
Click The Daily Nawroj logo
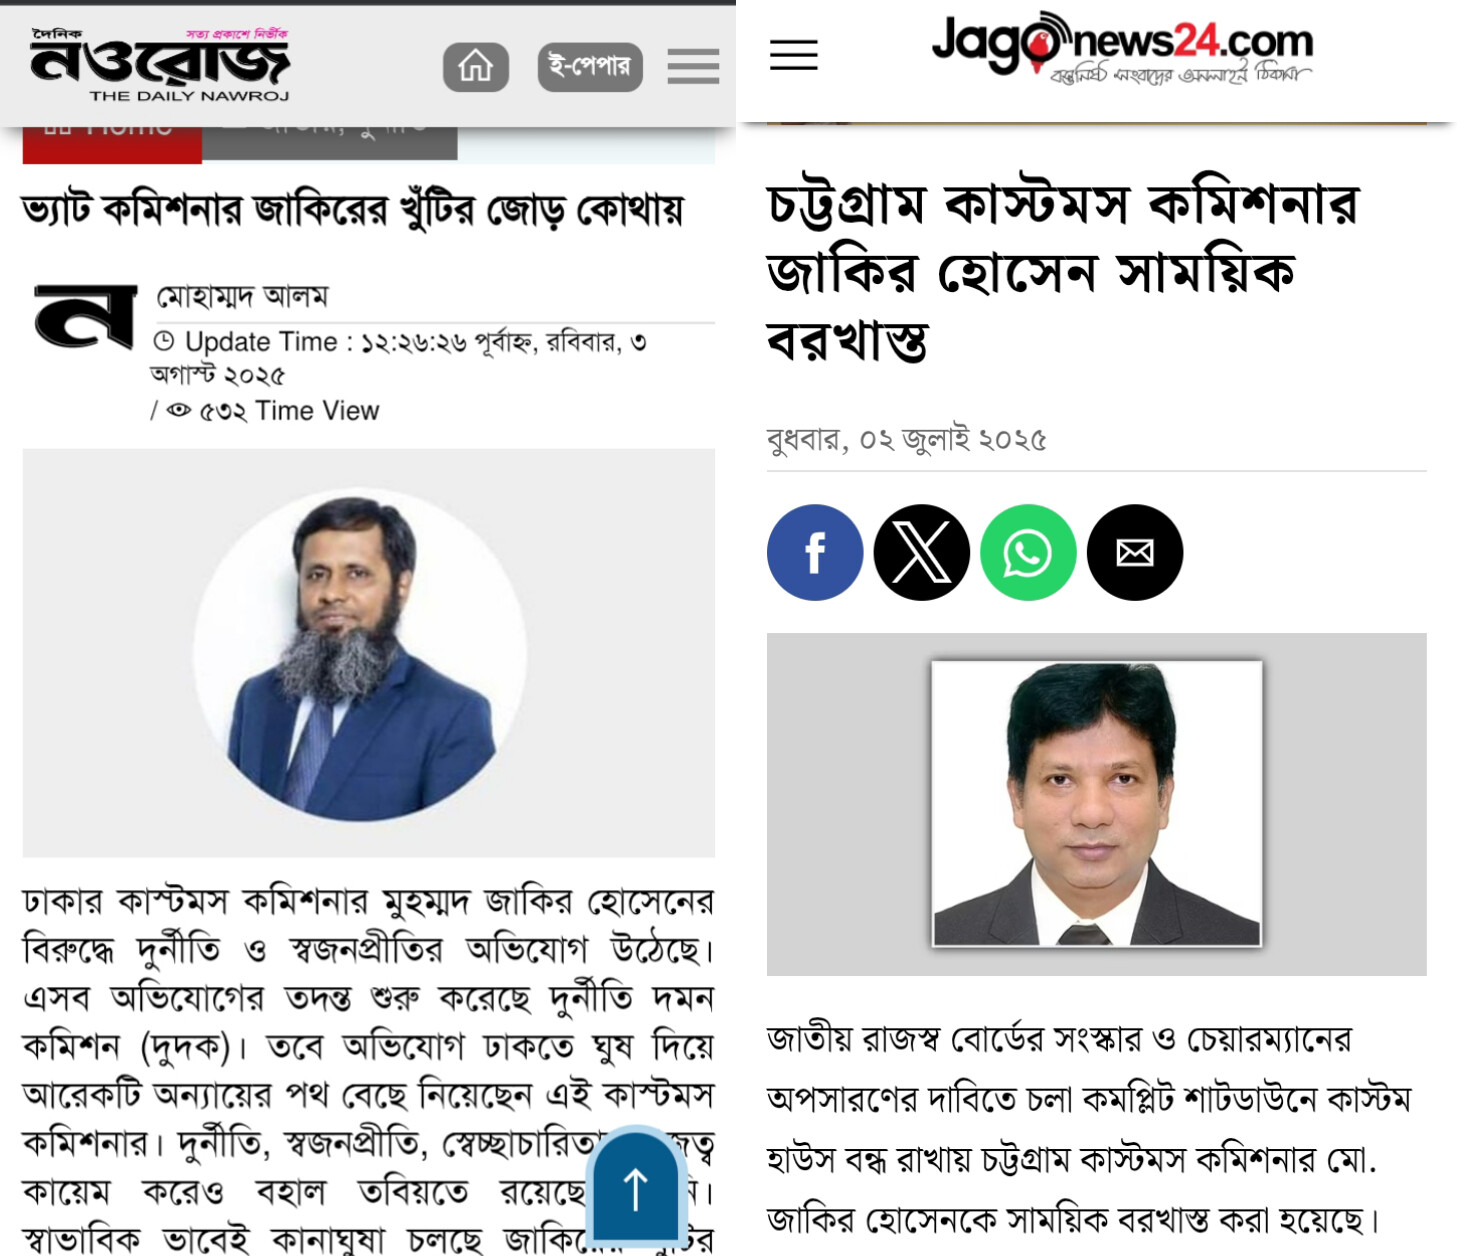[x=160, y=65]
